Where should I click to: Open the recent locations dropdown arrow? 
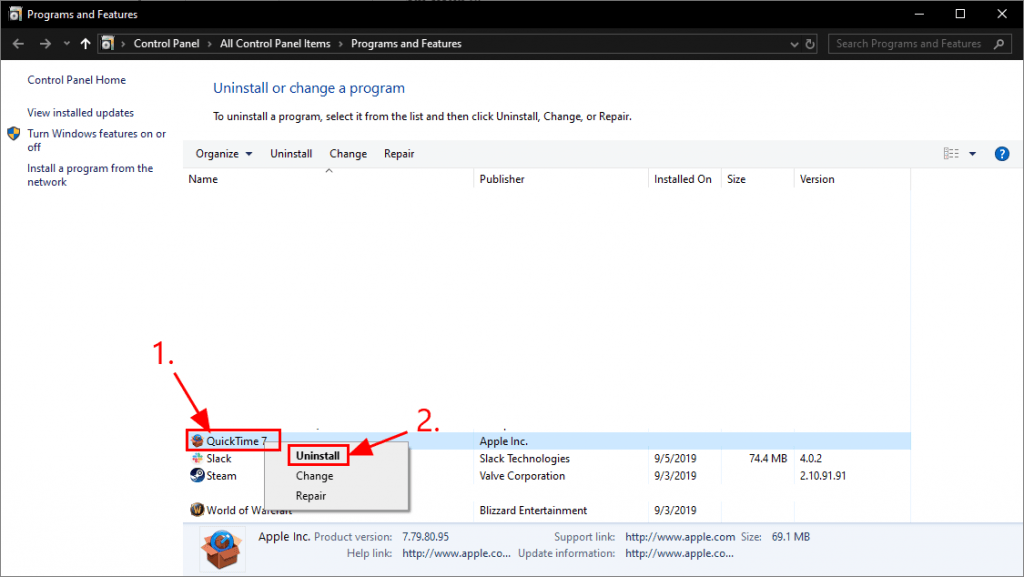click(67, 44)
